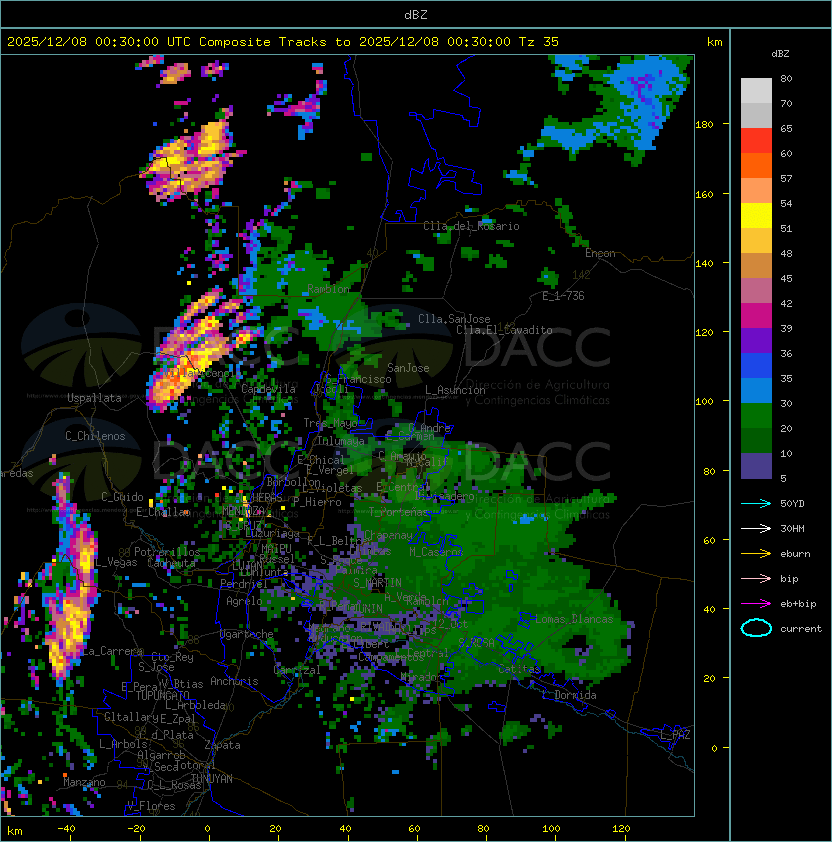
Task: Click the 'Potrerillos' place label
Action: pos(167,552)
